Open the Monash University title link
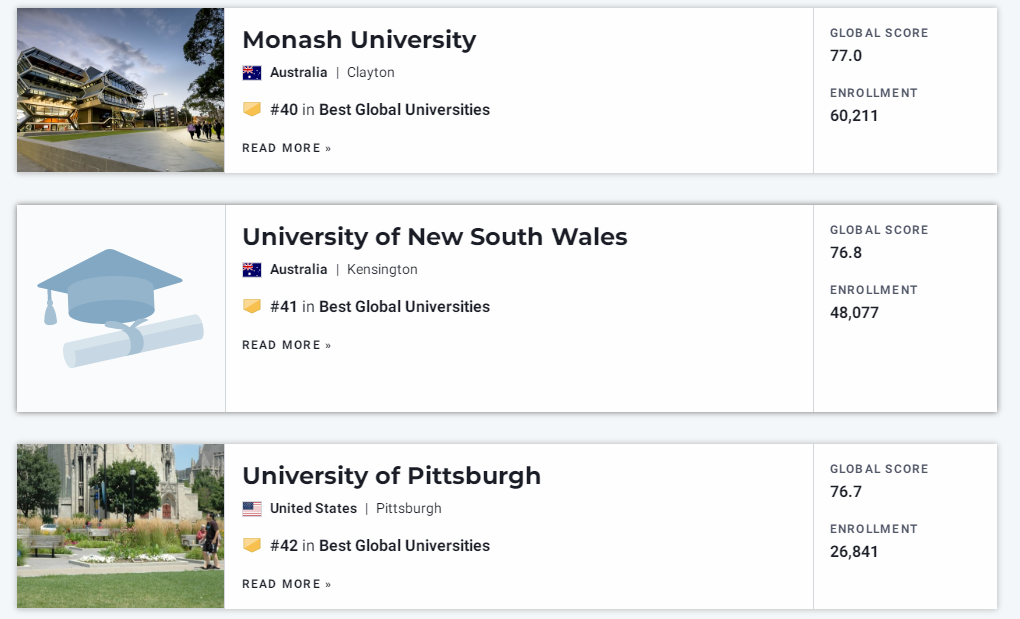Screen dimensions: 1020x619 359,40
